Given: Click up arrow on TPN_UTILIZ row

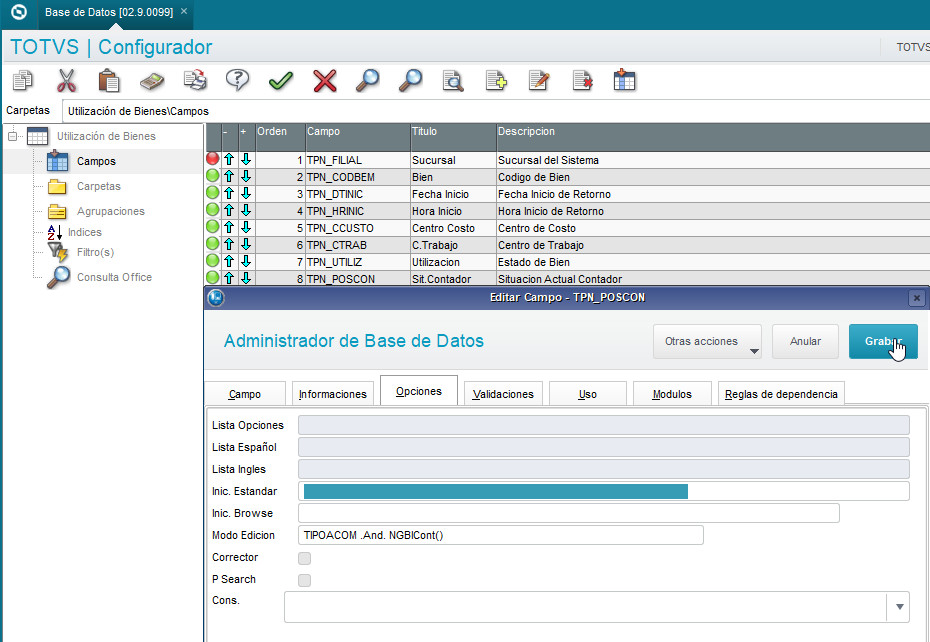Looking at the screenshot, I should [229, 261].
